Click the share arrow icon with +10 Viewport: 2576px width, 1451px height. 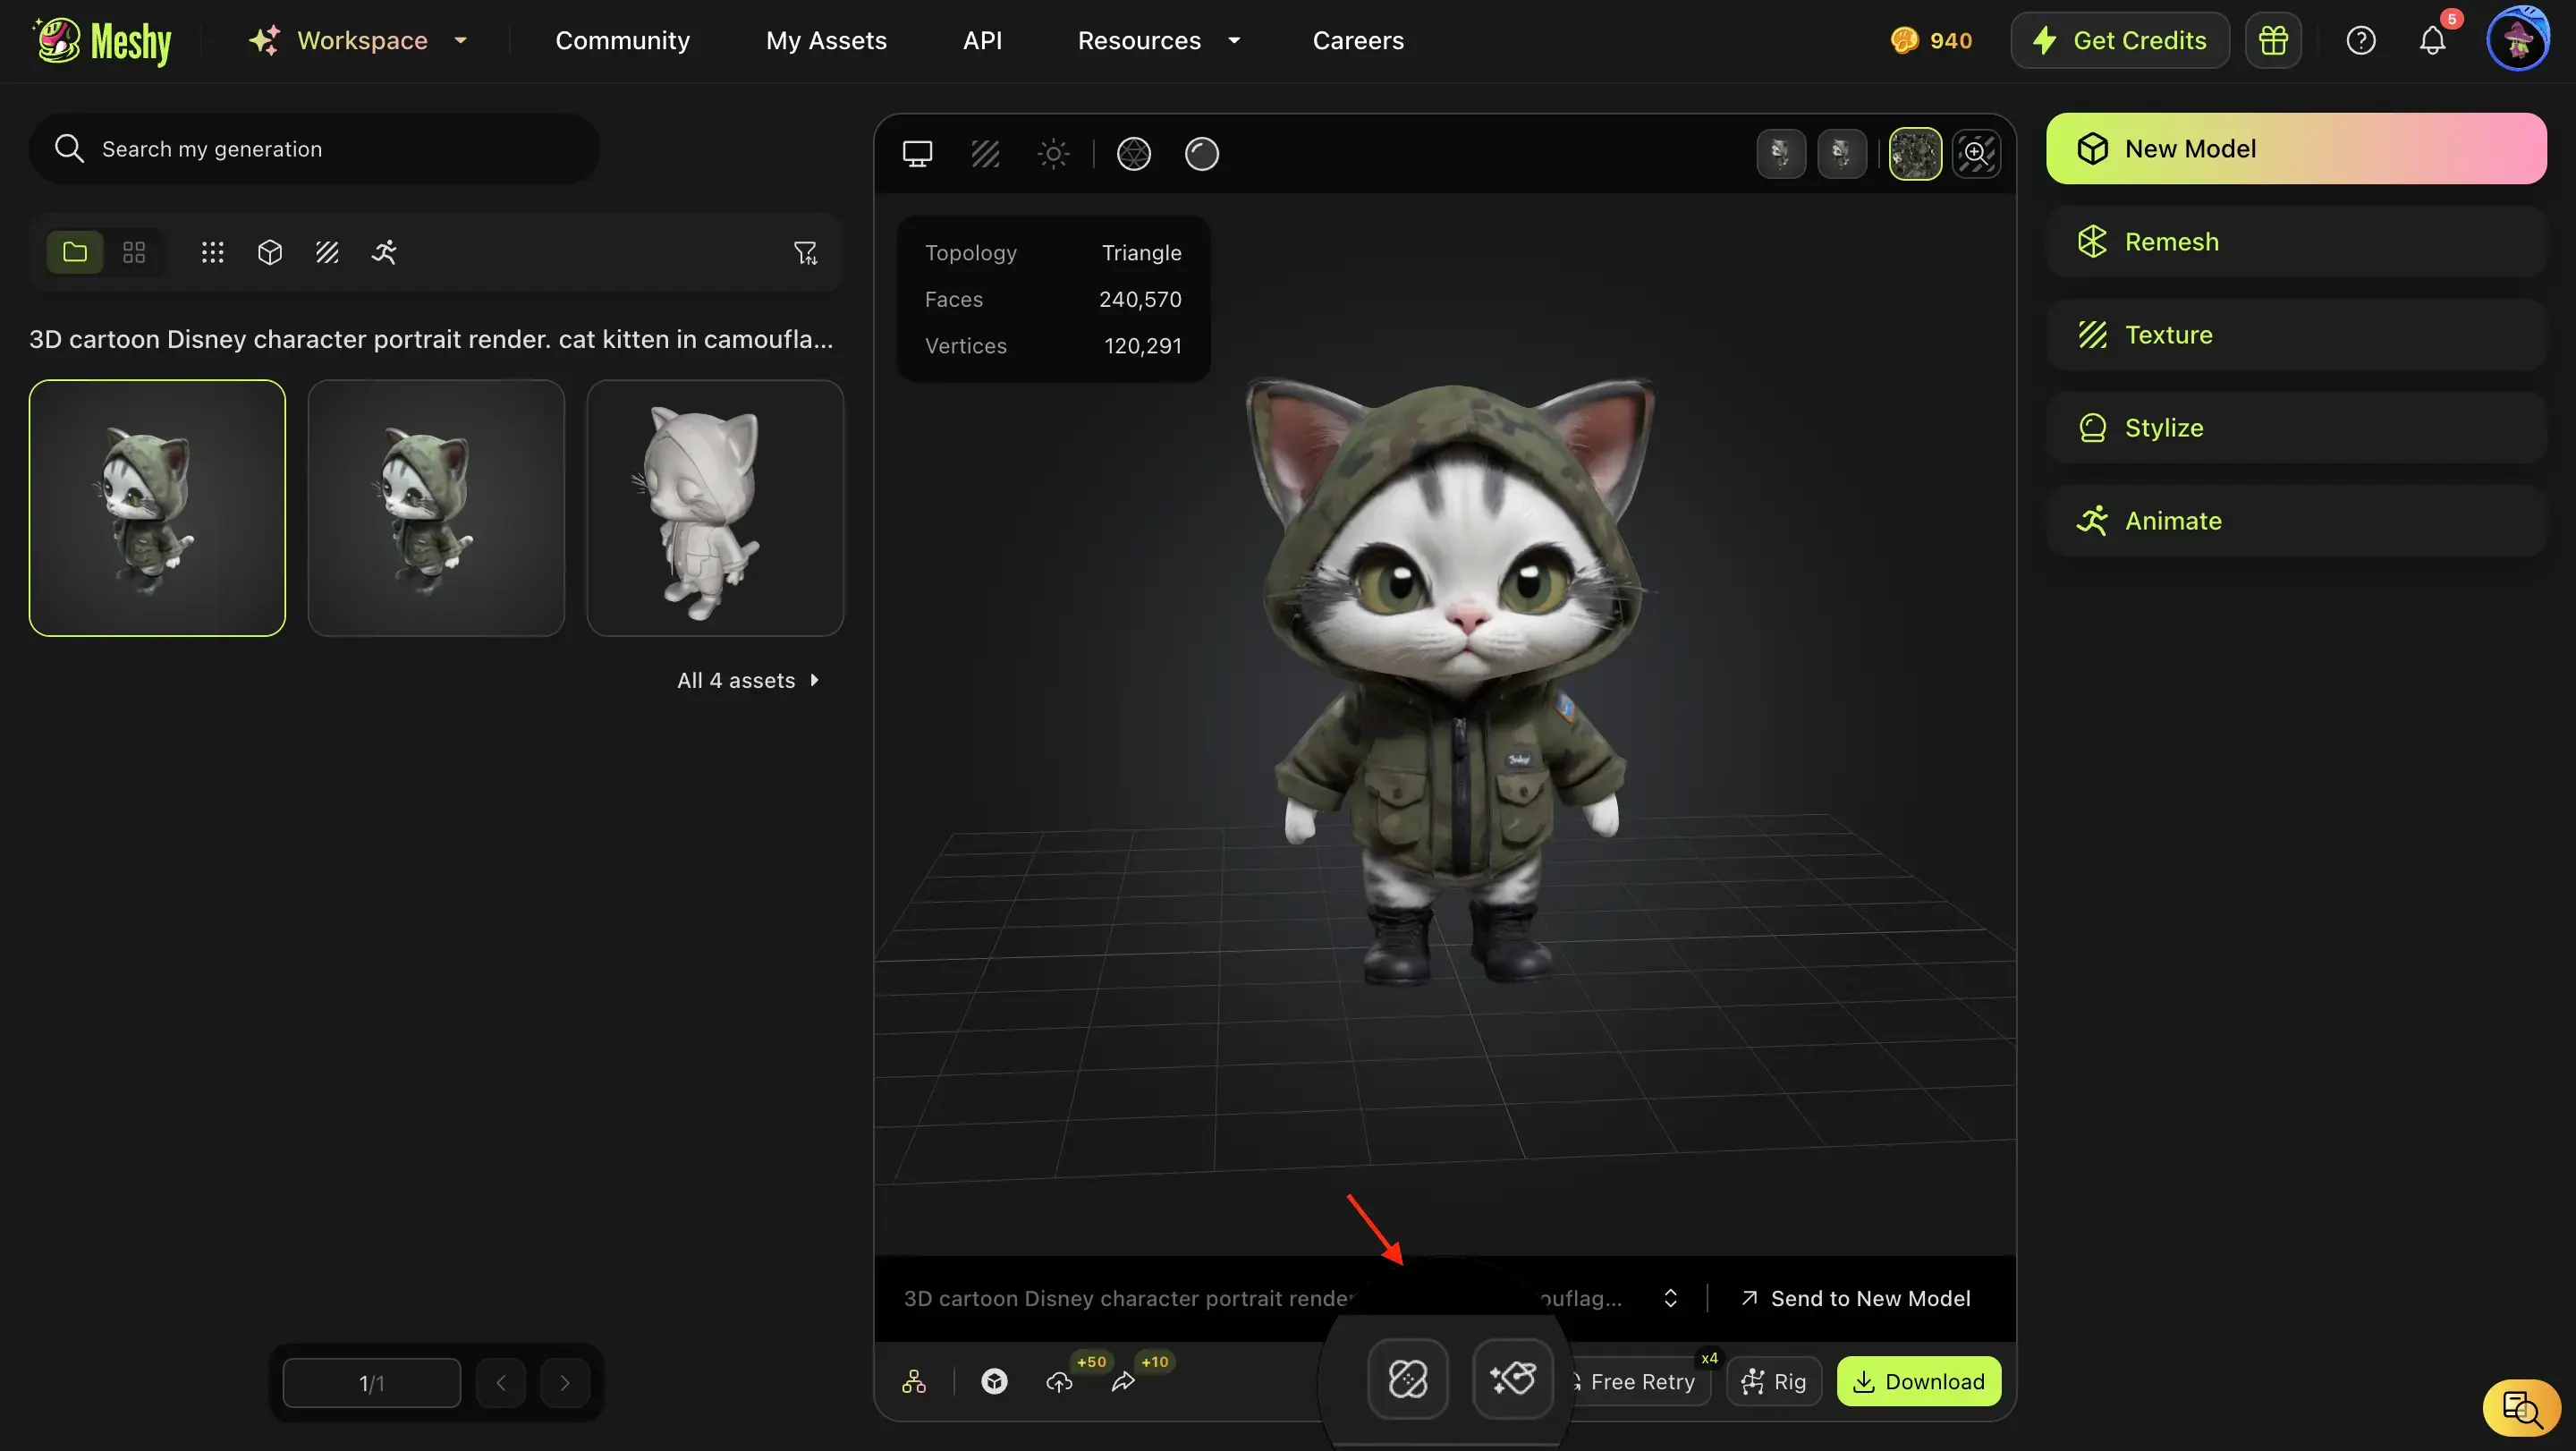[1123, 1382]
